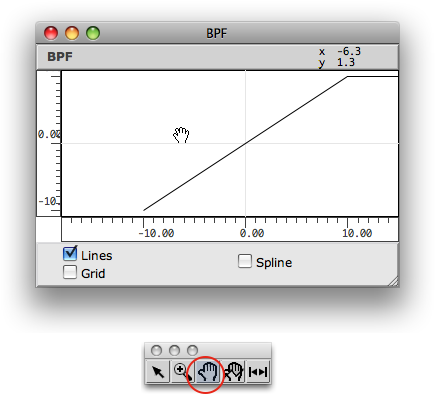Click the fit-to-extent arrows tool
This screenshot has width=437, height=400.
258,371
